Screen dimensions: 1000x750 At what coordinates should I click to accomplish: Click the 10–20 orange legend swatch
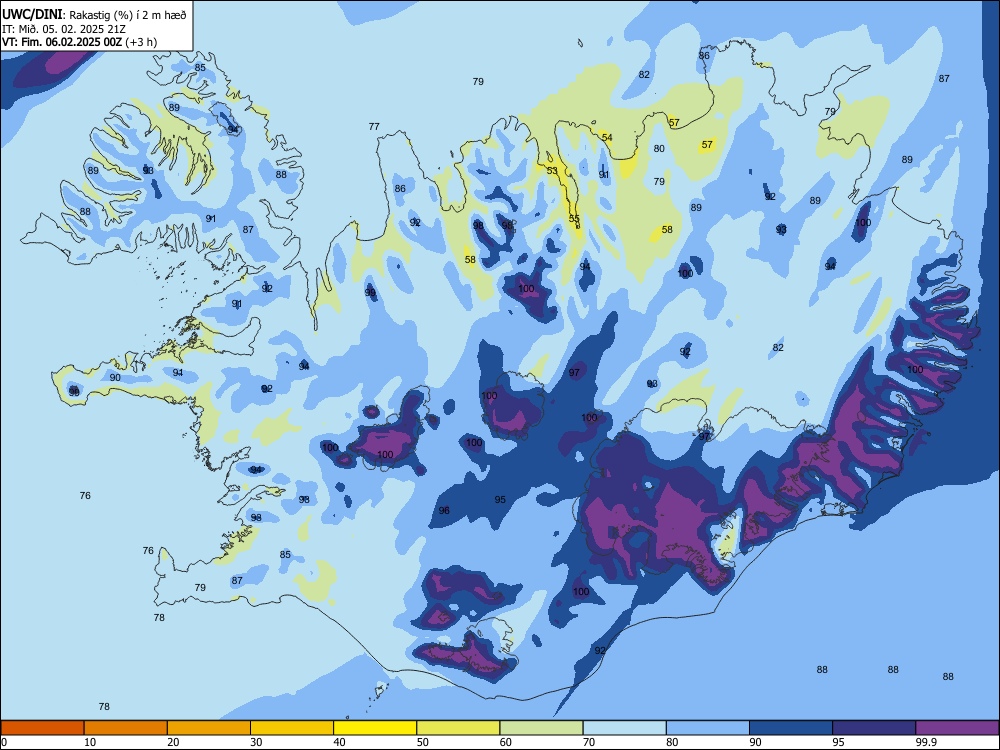(126, 728)
